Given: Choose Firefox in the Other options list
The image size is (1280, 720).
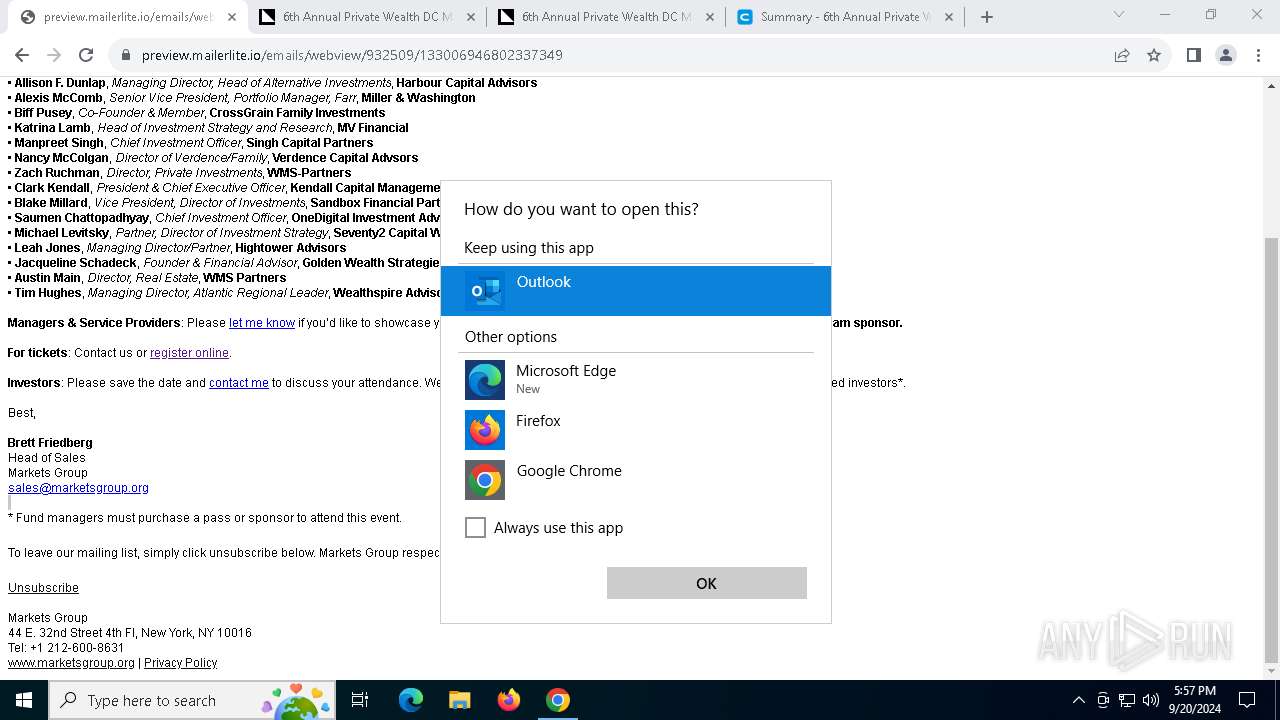Looking at the screenshot, I should (x=635, y=430).
